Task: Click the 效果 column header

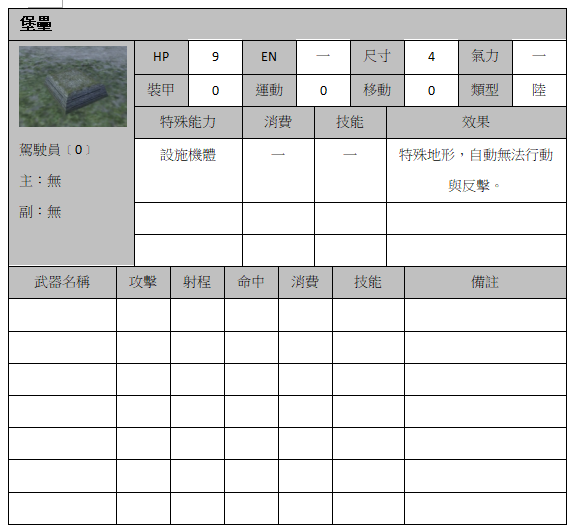Action: pyautogui.click(x=476, y=122)
